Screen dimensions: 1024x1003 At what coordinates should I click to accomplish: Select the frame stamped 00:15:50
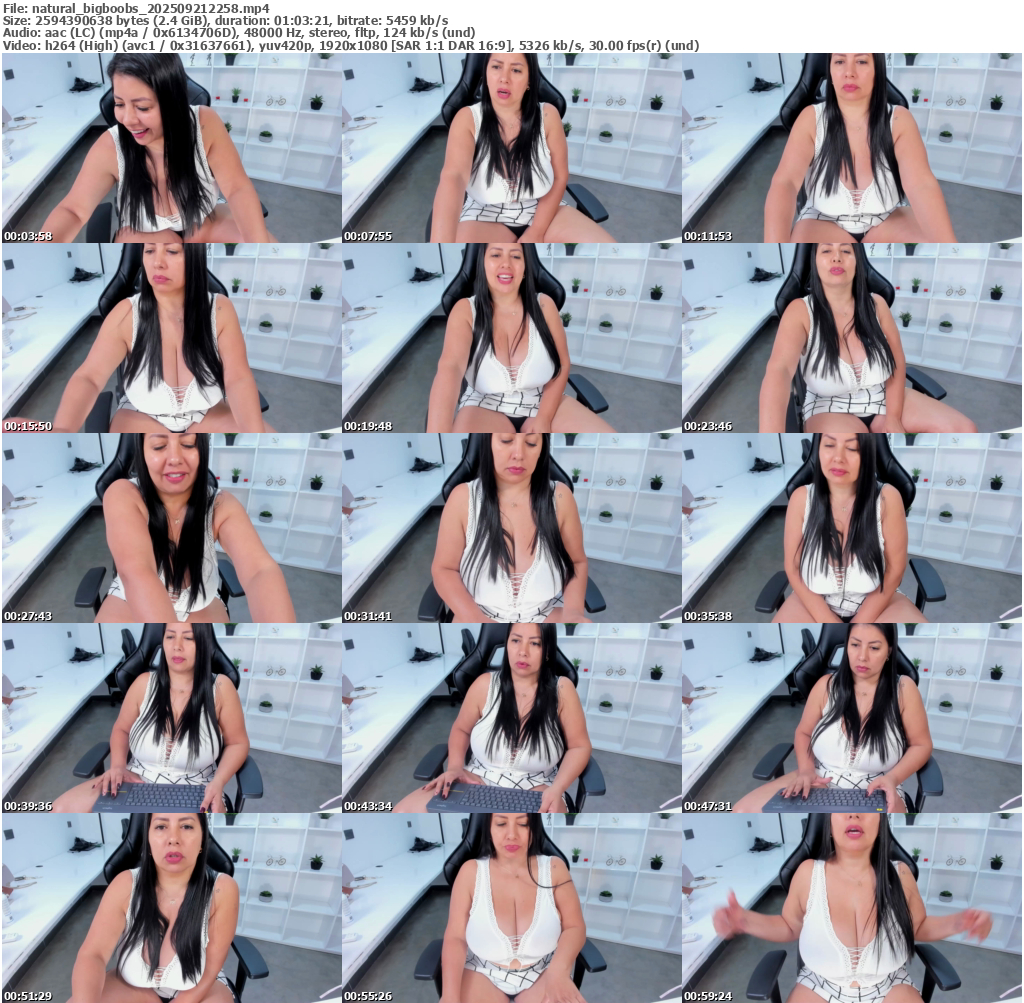[x=172, y=338]
